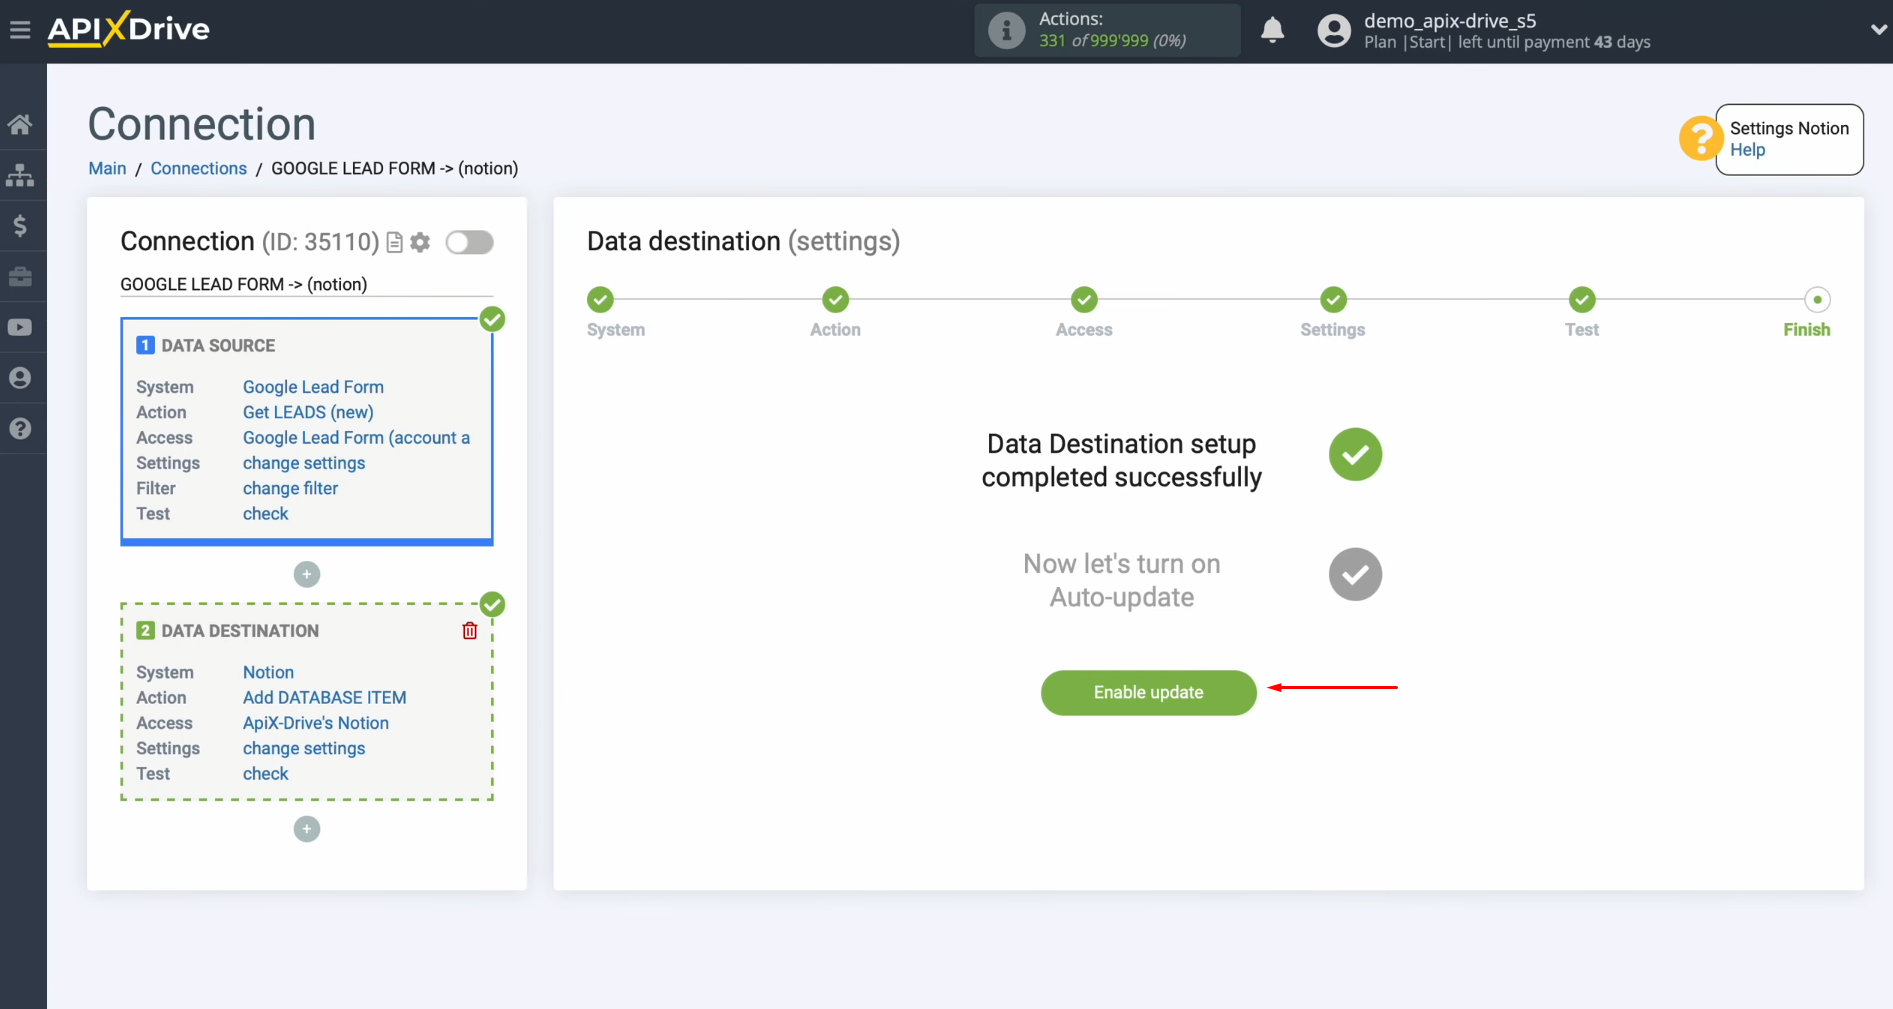Open connection settings via gear icon

(420, 242)
